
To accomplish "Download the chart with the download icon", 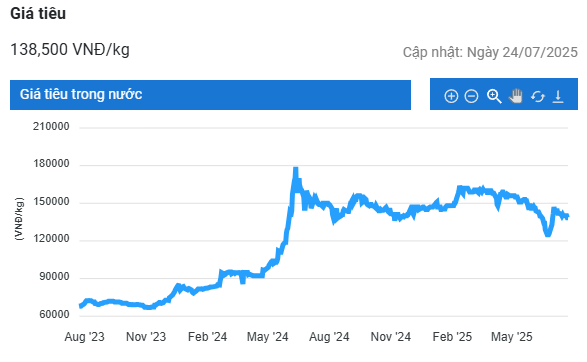I will [x=558, y=96].
